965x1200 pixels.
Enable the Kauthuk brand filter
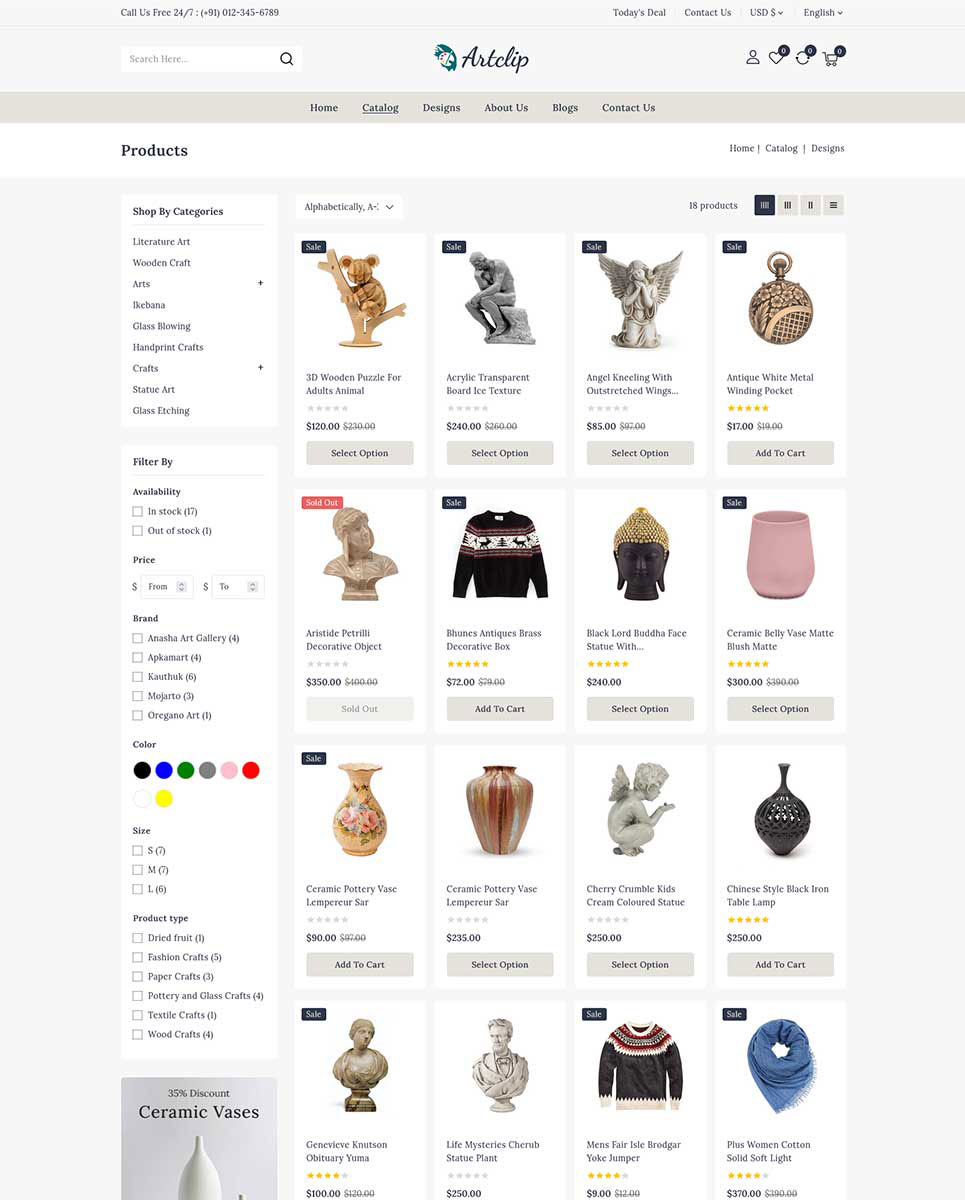point(138,677)
